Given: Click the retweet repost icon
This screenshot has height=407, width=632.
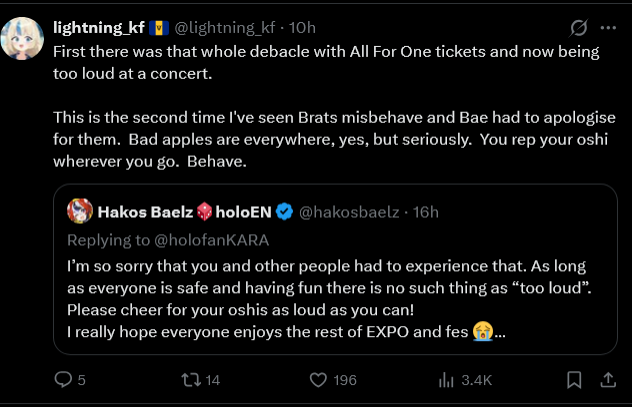Looking at the screenshot, I should pyautogui.click(x=188, y=380).
